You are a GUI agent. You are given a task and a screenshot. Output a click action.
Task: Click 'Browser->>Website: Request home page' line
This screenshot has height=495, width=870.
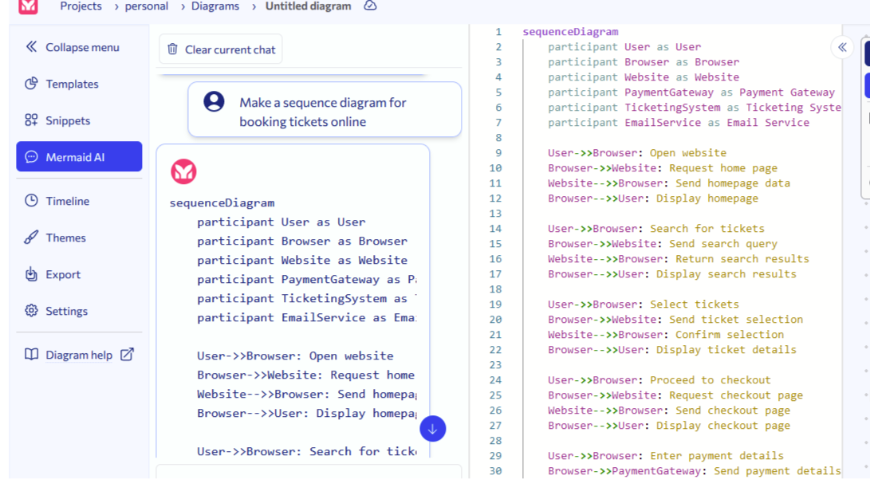click(x=662, y=168)
